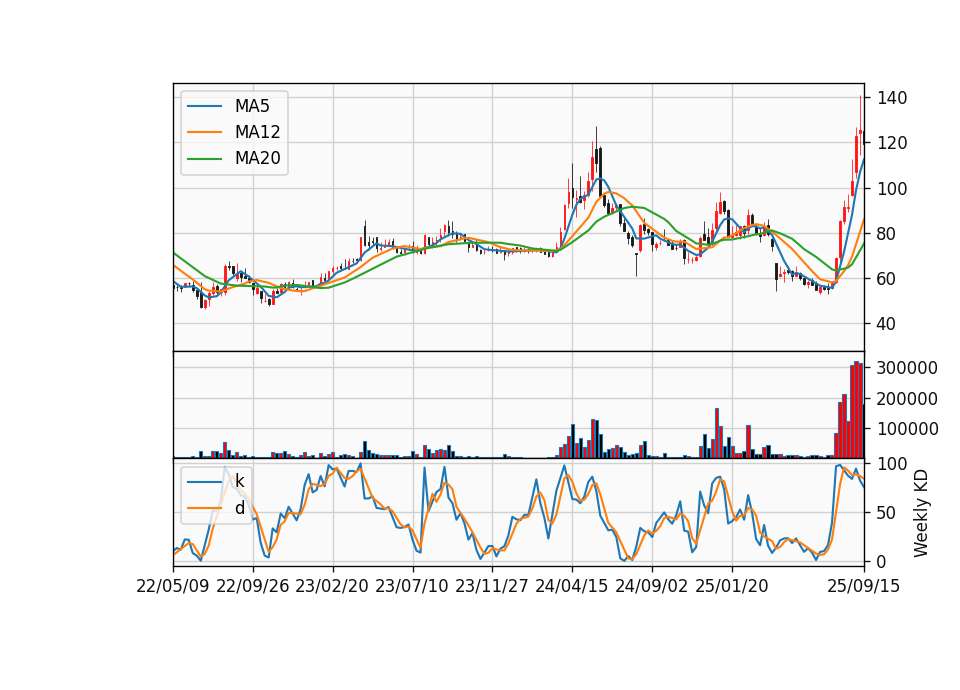The image size is (960, 690).
Task: Click the green MA20 legend line sample
Action: (204, 159)
